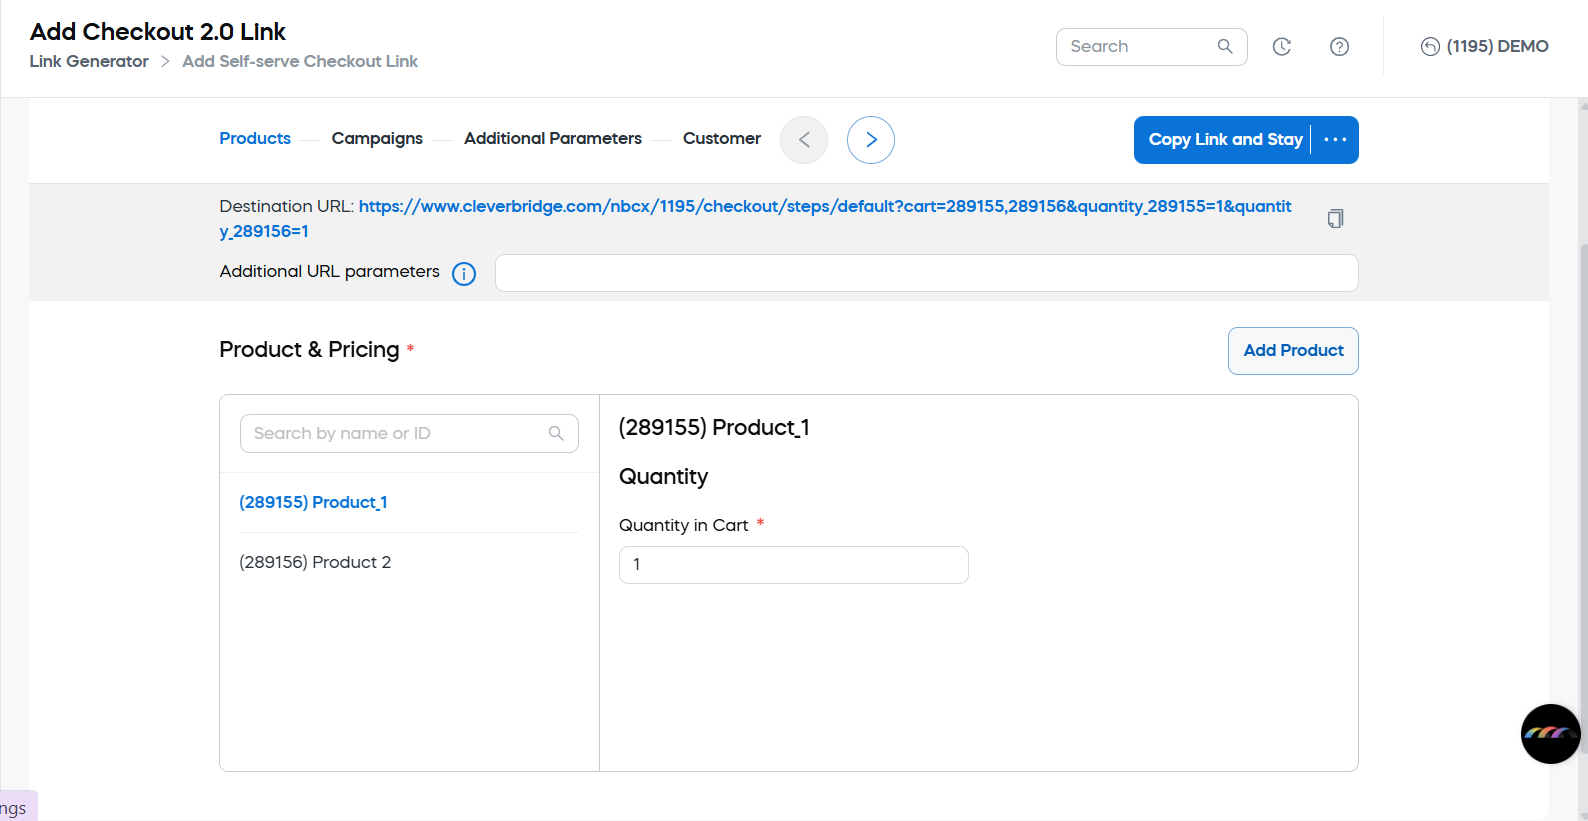Viewport: 1588px width, 821px height.
Task: Switch to the Campaigns step tab
Action: (377, 139)
